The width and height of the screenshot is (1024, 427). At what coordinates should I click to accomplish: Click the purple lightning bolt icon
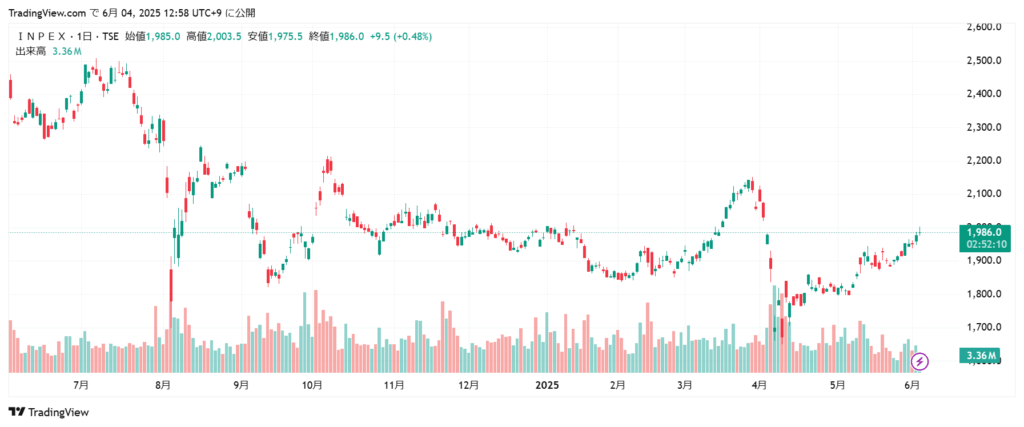click(x=920, y=360)
